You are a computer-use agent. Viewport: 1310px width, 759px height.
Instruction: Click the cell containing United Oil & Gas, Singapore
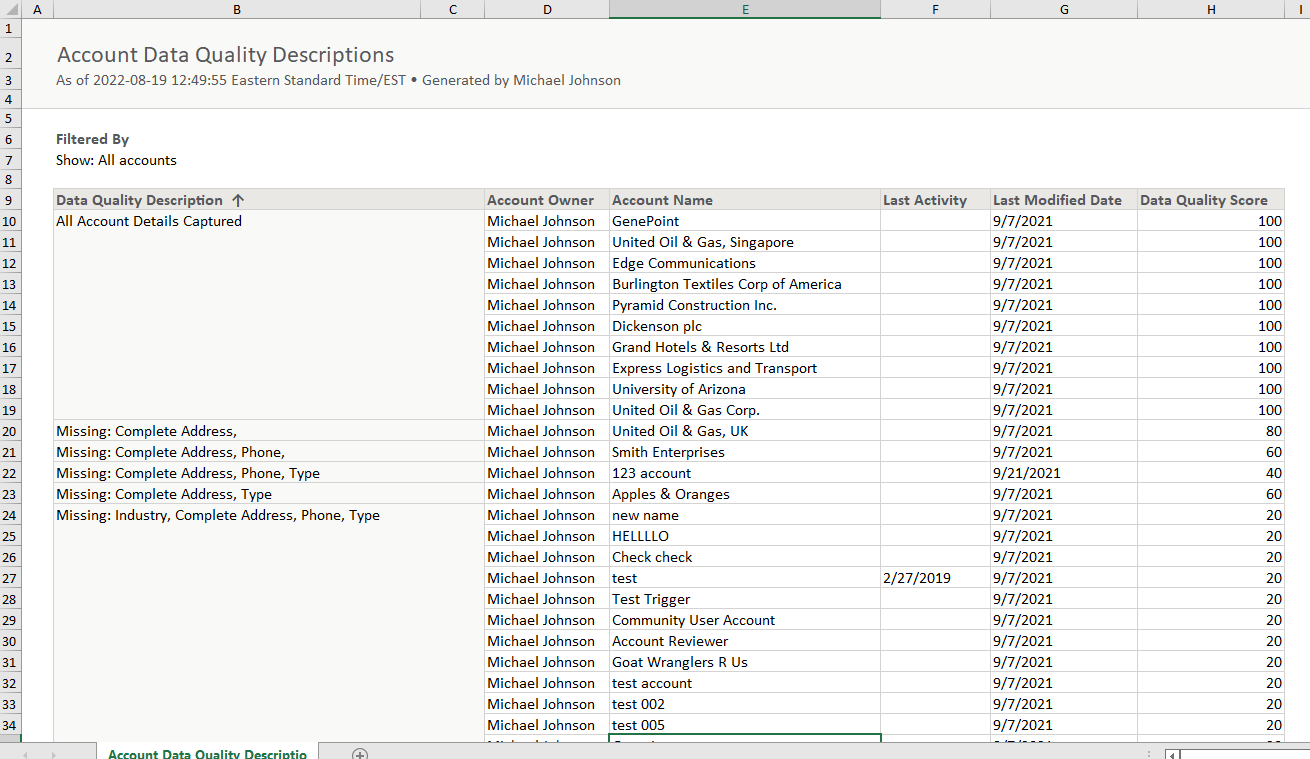tap(703, 241)
